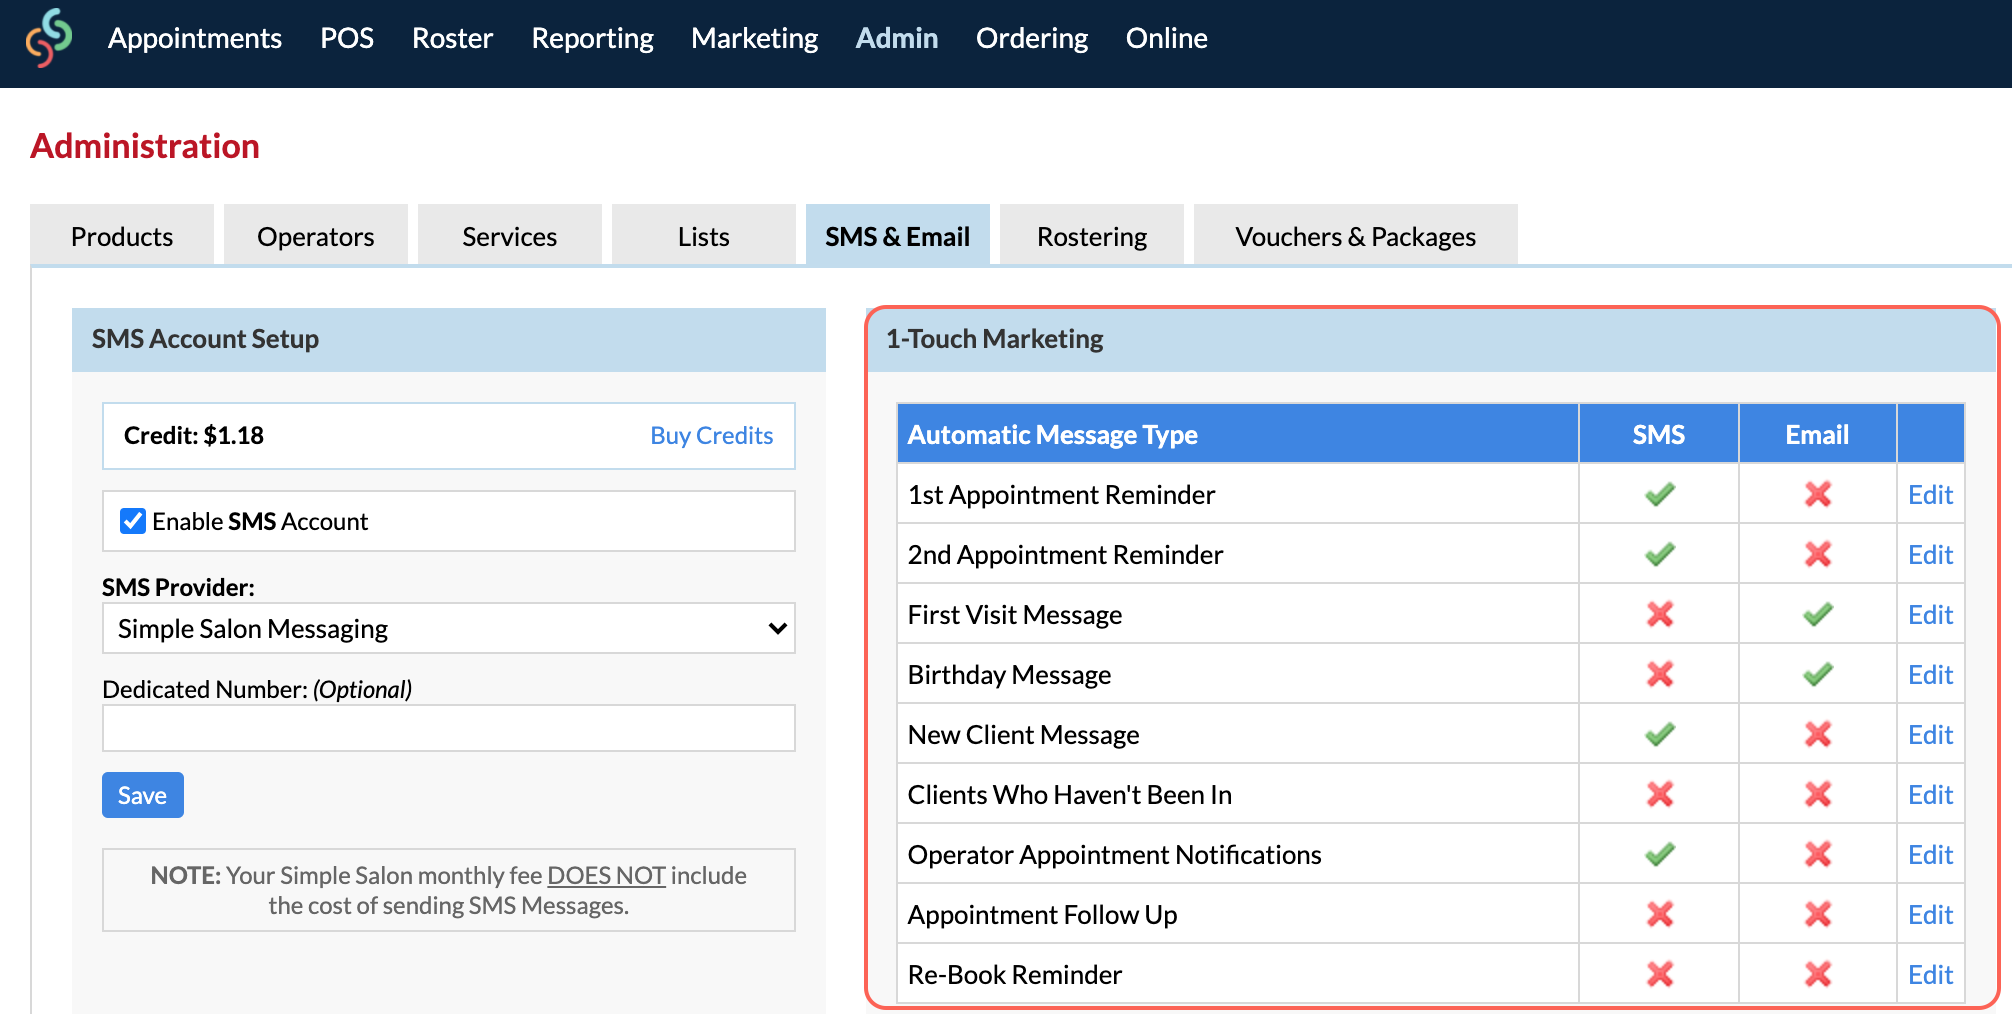Screen dimensions: 2012x1014
Task: Click SMS checkmark for 2nd Appointment Reminder
Action: coord(1660,554)
